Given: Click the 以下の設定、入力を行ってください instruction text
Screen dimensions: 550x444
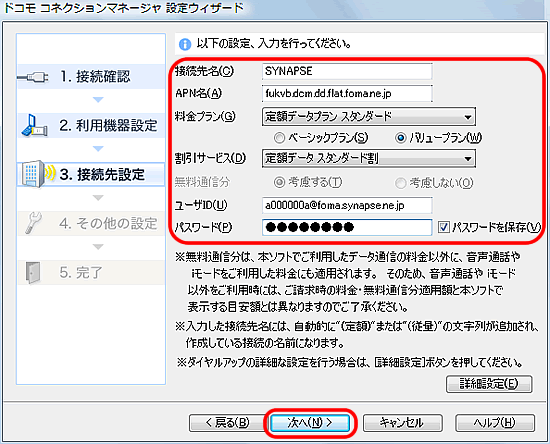Looking at the screenshot, I should (274, 44).
